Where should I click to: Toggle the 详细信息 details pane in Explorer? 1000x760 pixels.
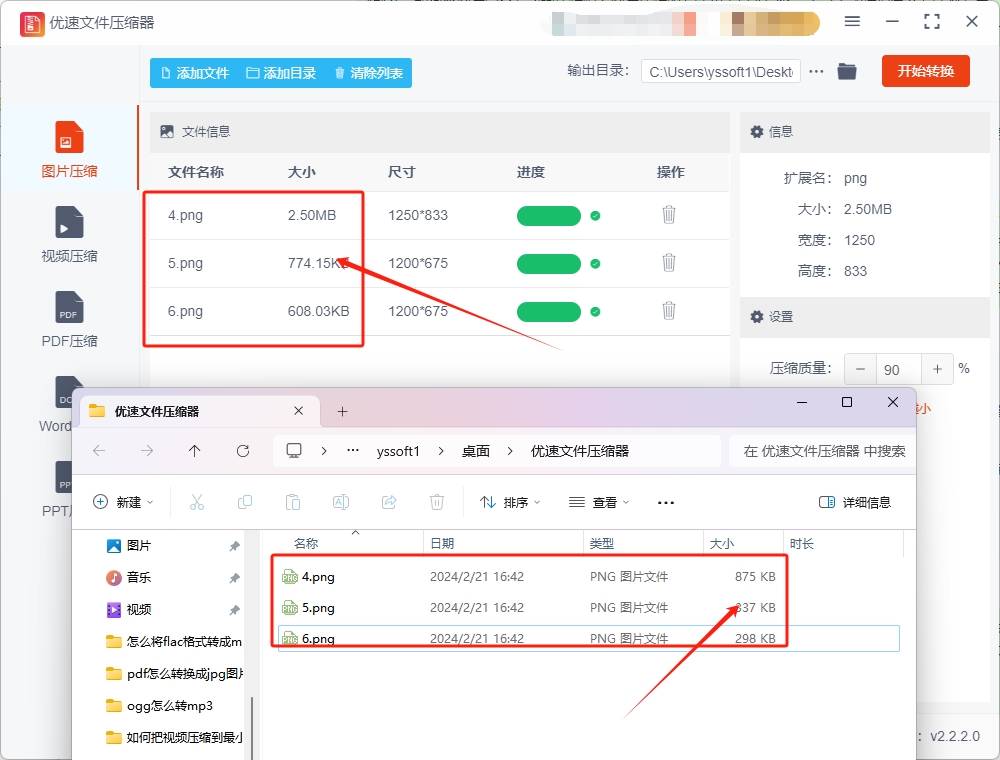point(852,502)
